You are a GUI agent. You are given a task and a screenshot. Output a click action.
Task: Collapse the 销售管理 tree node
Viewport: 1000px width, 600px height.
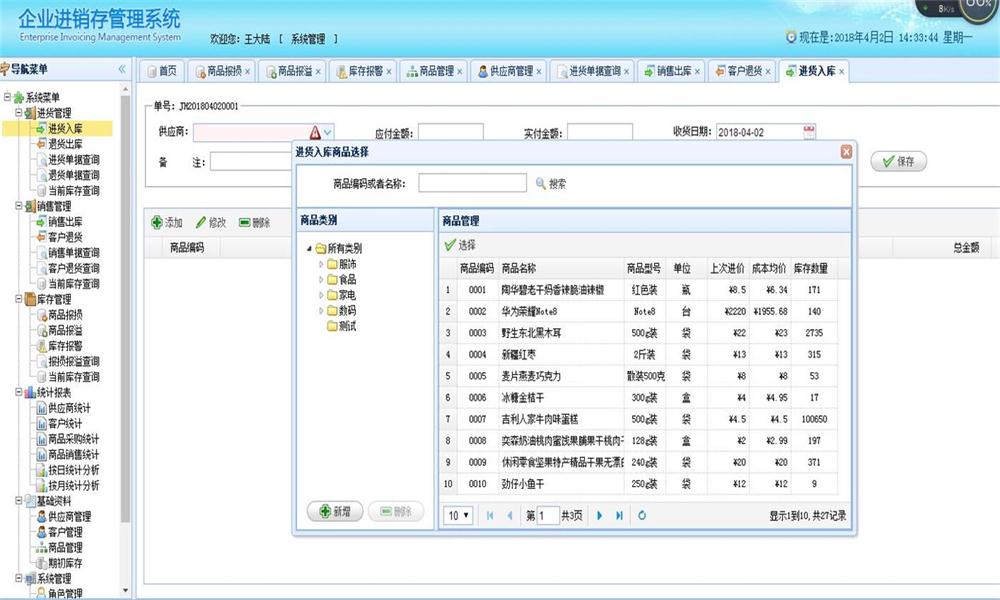click(x=18, y=206)
